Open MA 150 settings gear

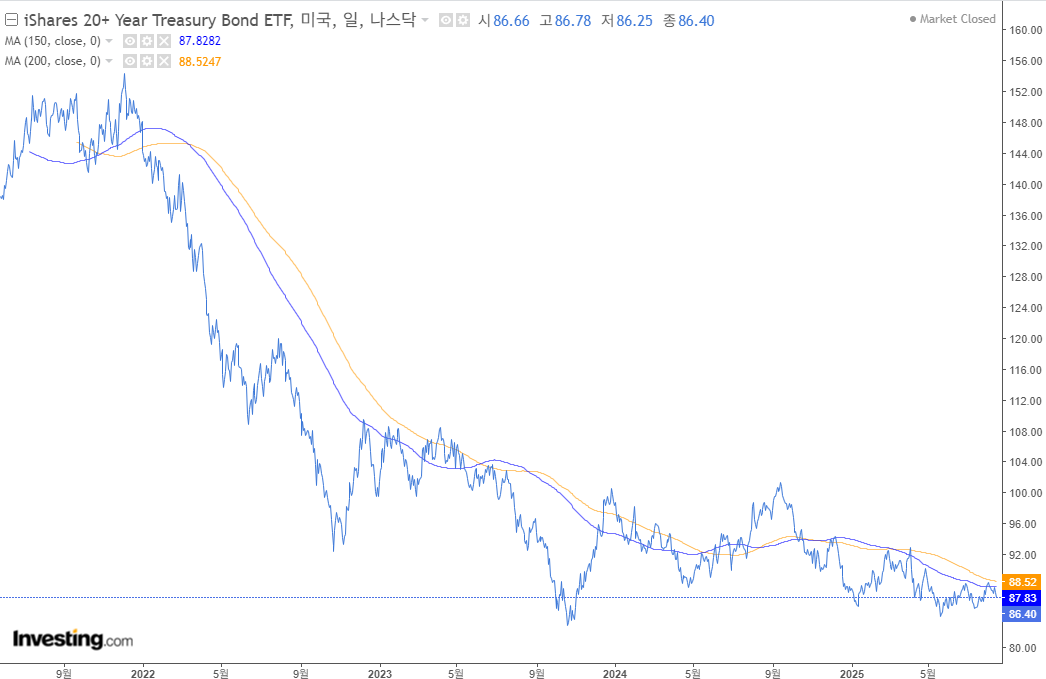(147, 41)
